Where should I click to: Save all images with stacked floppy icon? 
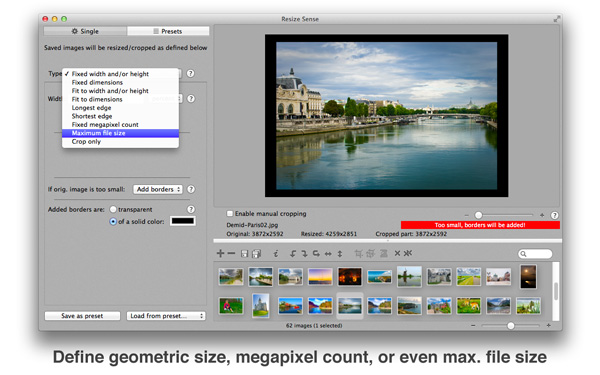pos(256,253)
